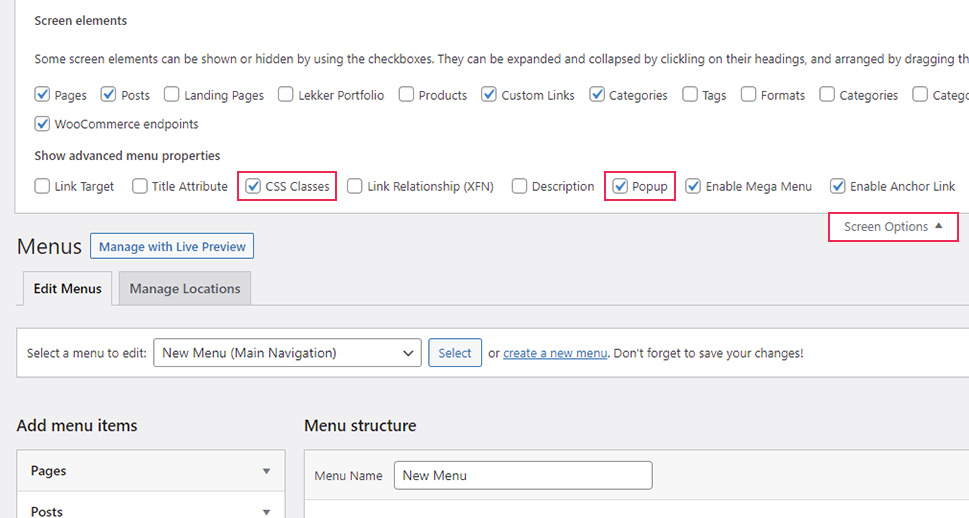Click the Manage with Live Preview button
This screenshot has height=518, width=969.
tap(172, 246)
